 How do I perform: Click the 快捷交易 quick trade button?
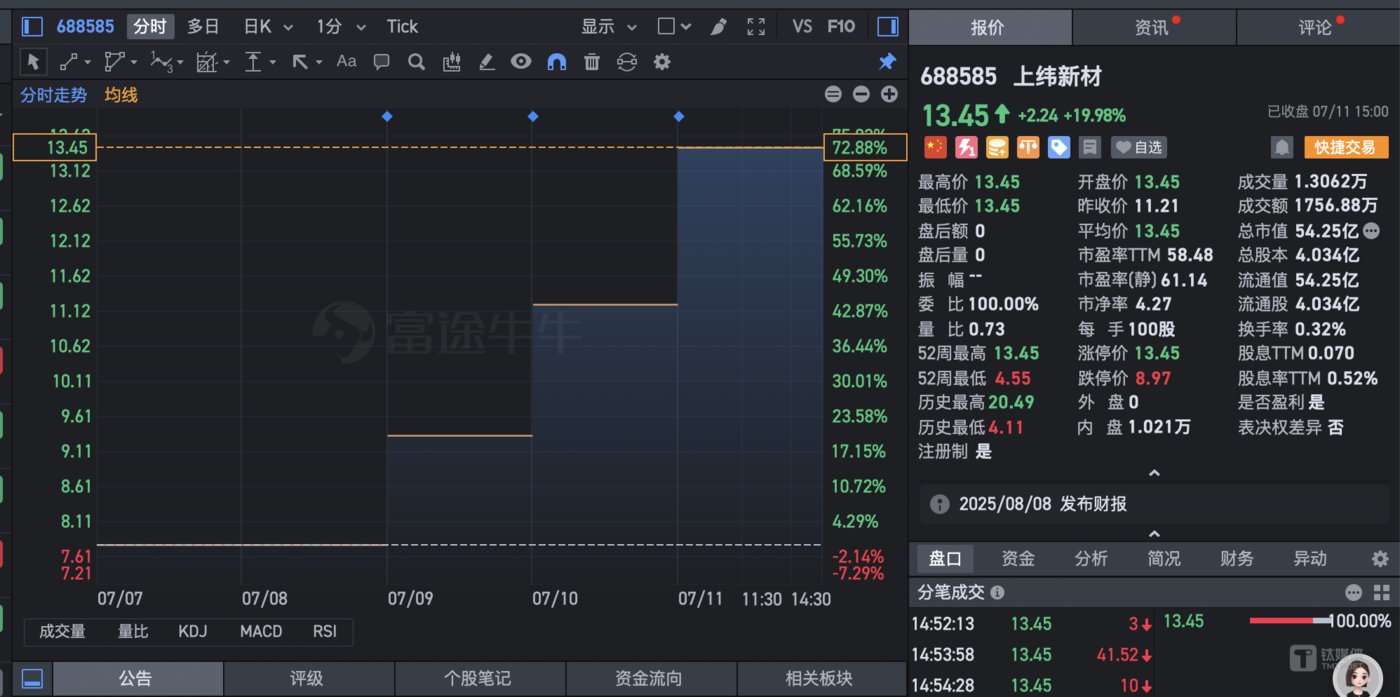pos(1346,147)
